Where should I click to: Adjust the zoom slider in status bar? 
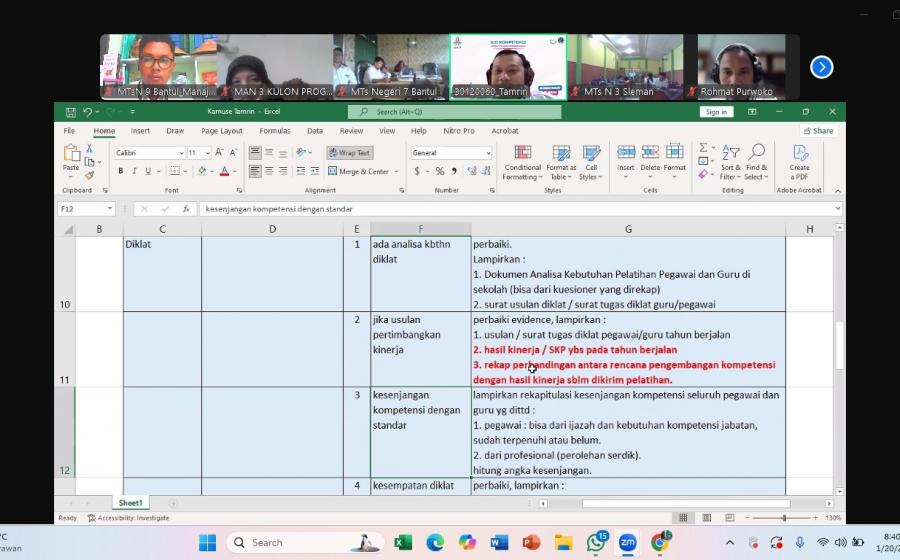(783, 518)
